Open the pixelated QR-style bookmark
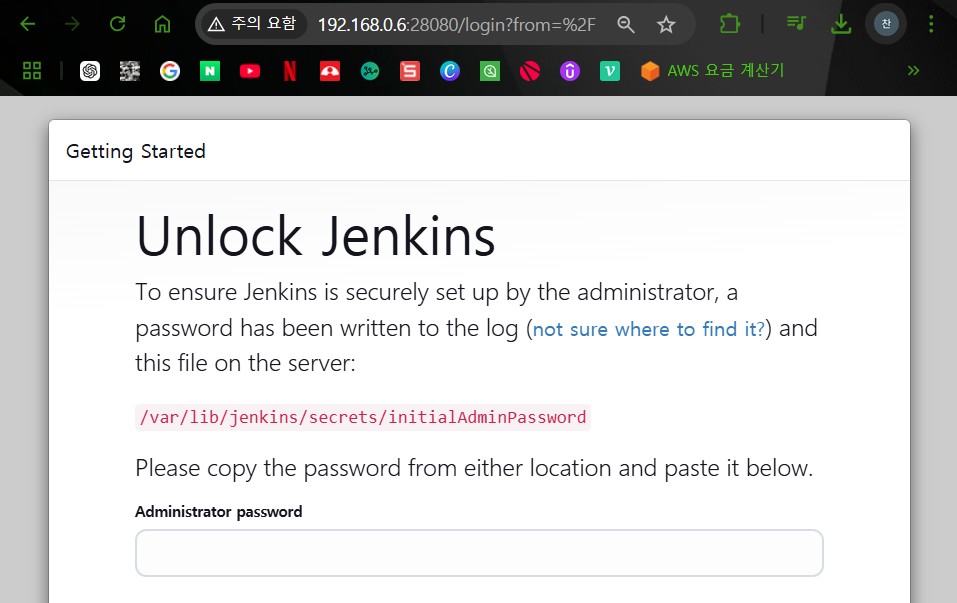 click(x=129, y=71)
